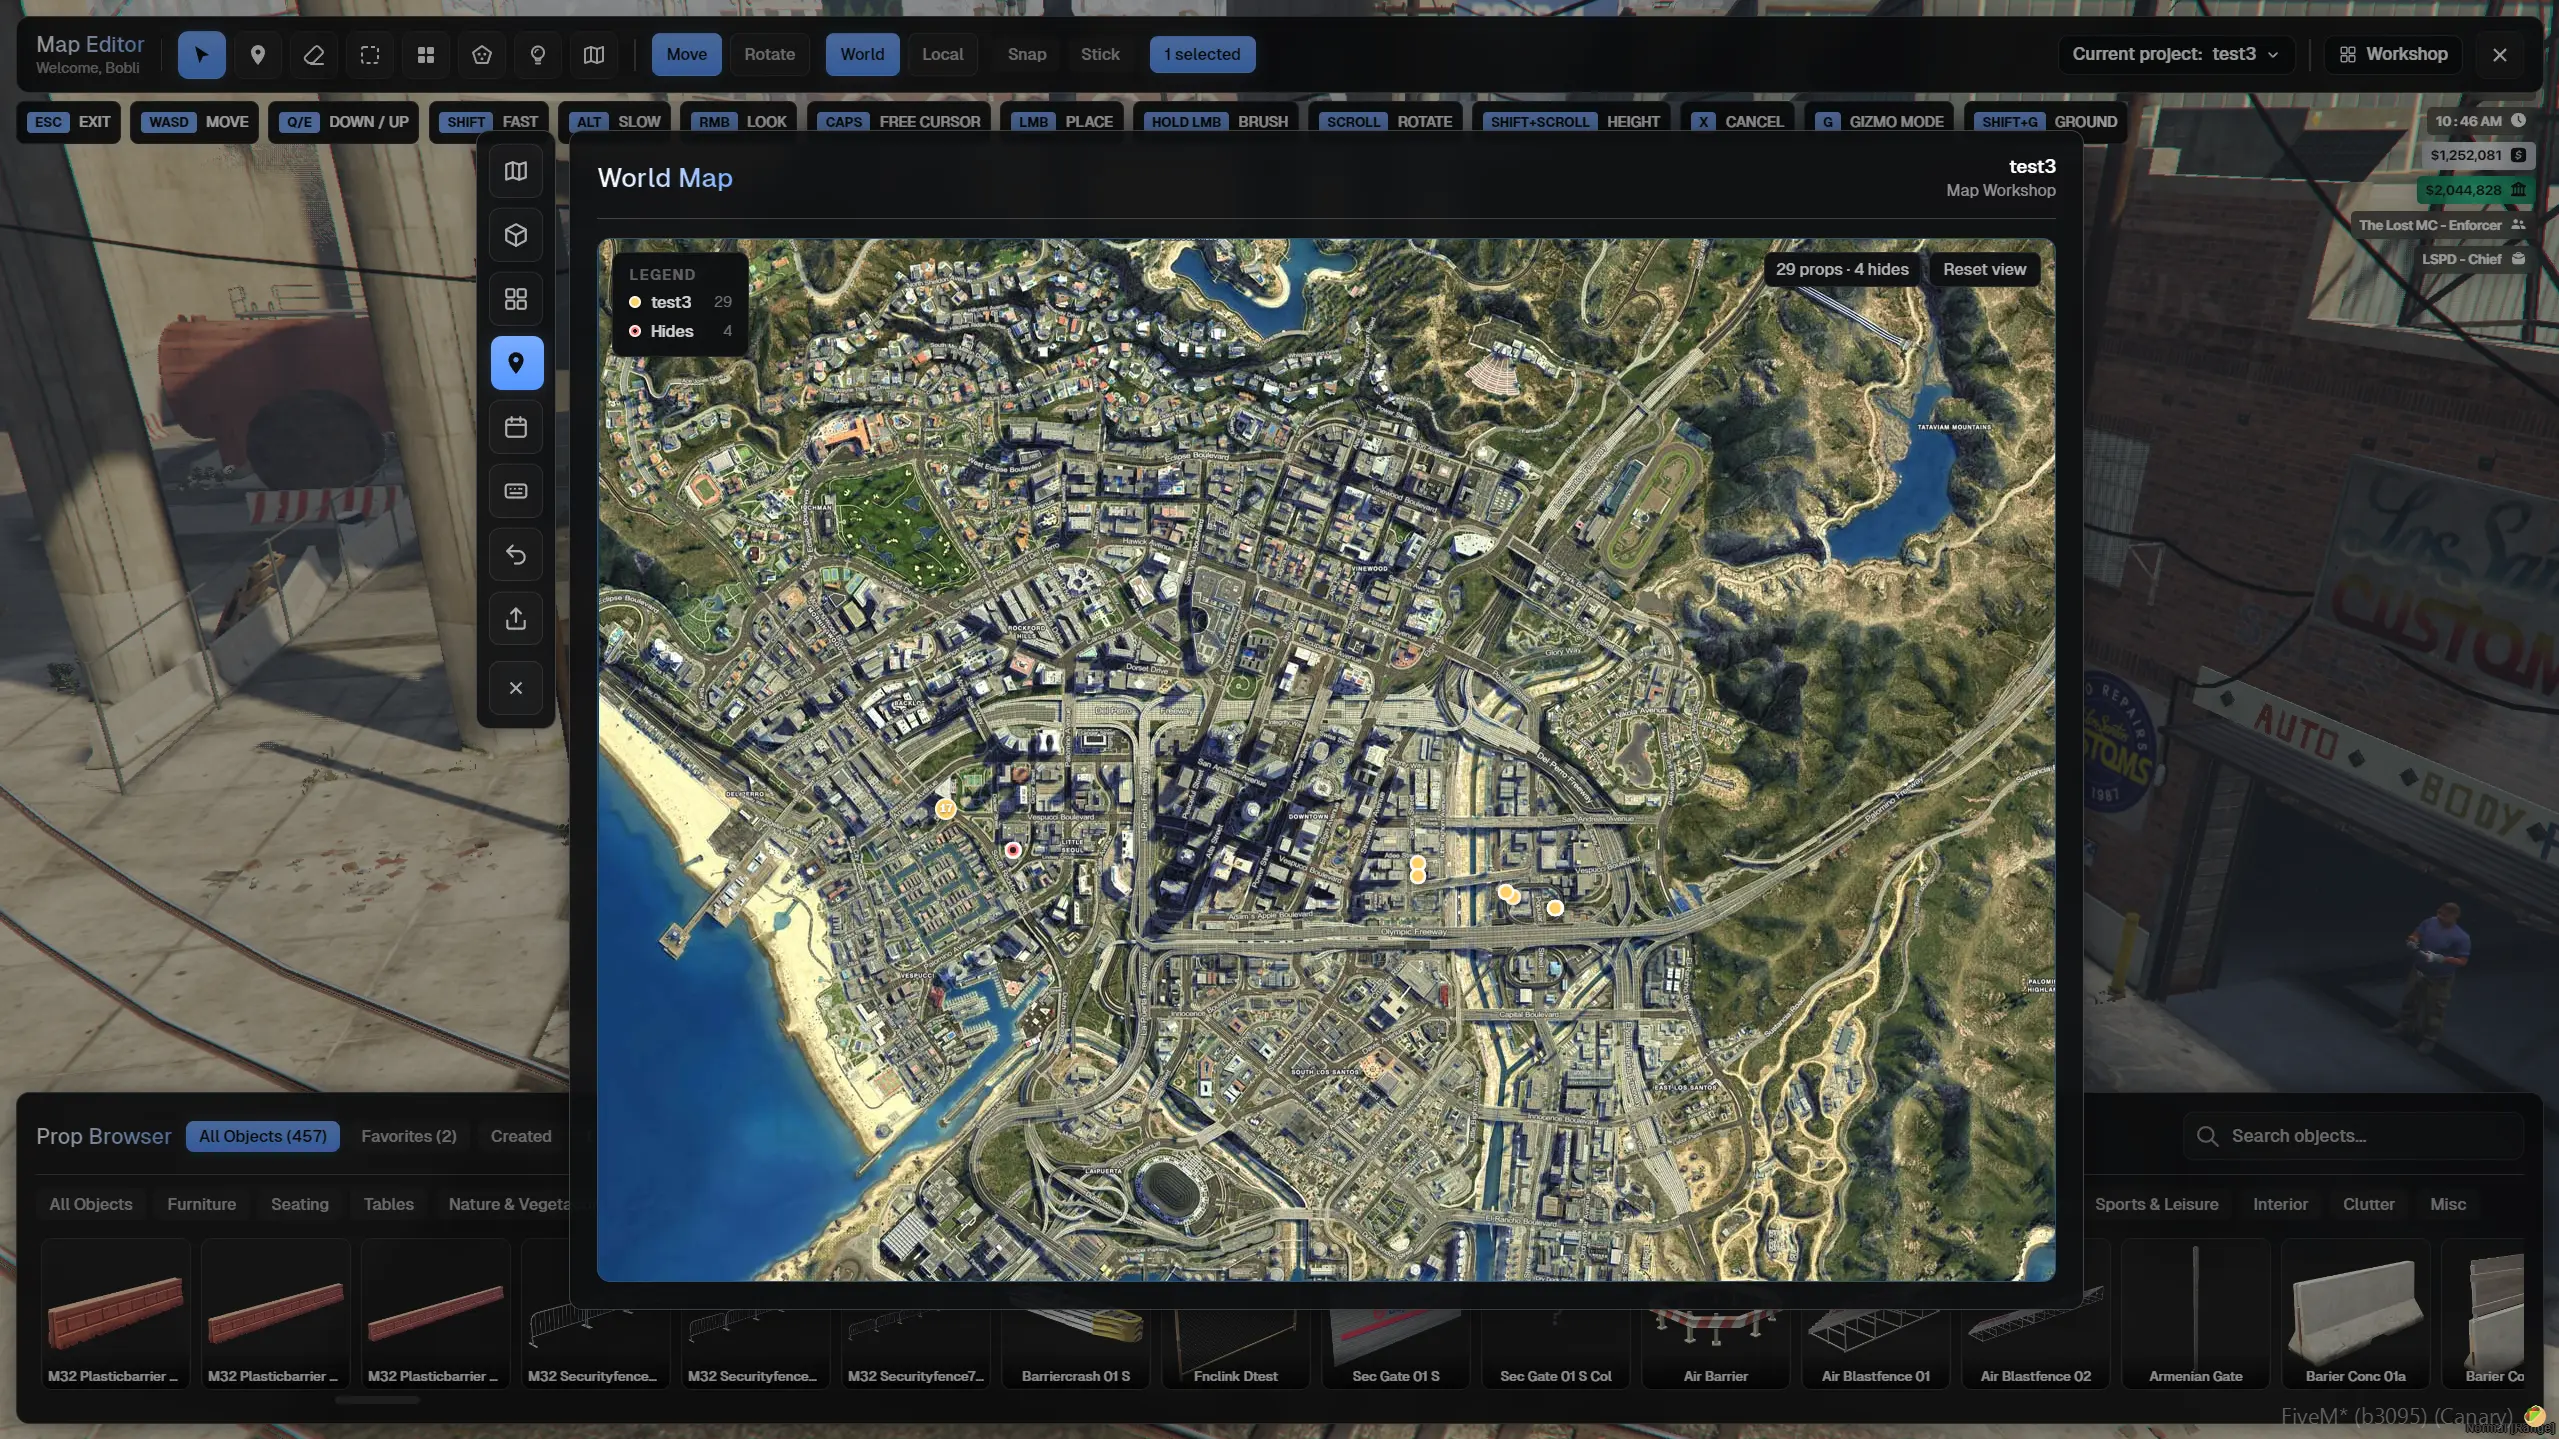
Task: Click the 1 selected badge
Action: (1202, 54)
